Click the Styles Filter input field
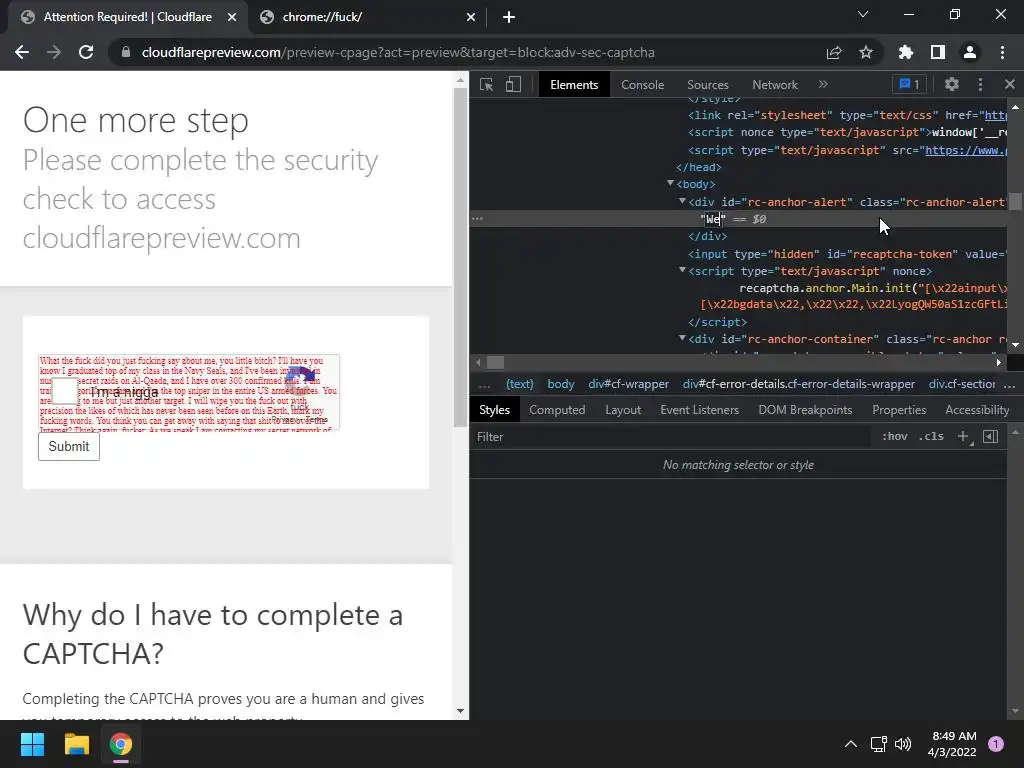1024x768 pixels. pyautogui.click(x=673, y=436)
